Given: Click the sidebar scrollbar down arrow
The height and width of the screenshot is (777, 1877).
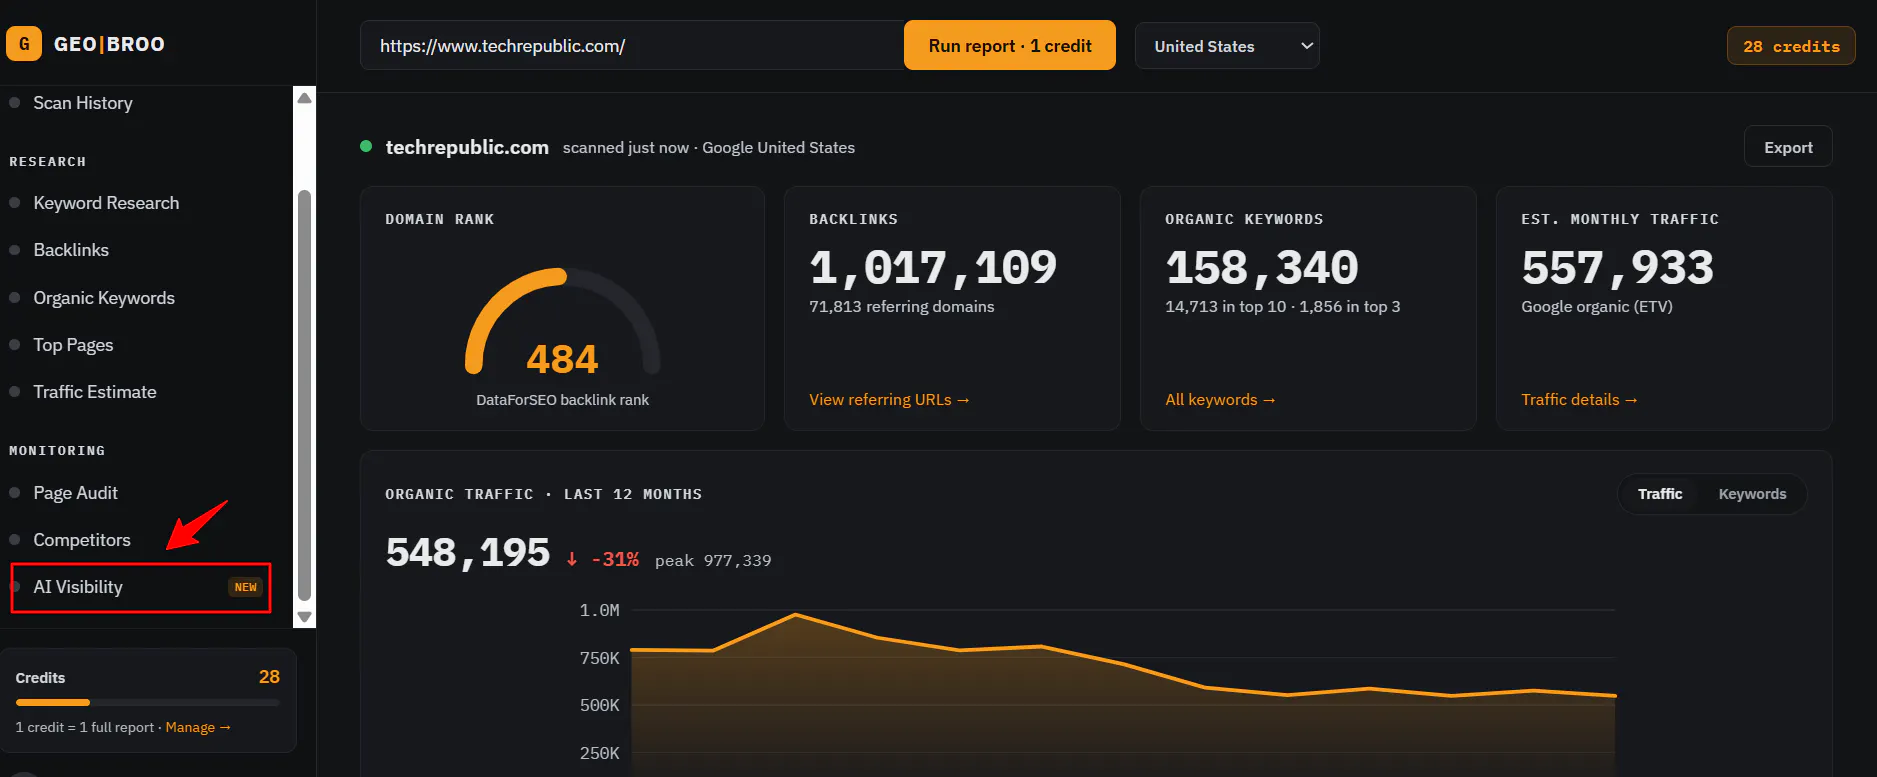Looking at the screenshot, I should pyautogui.click(x=305, y=617).
